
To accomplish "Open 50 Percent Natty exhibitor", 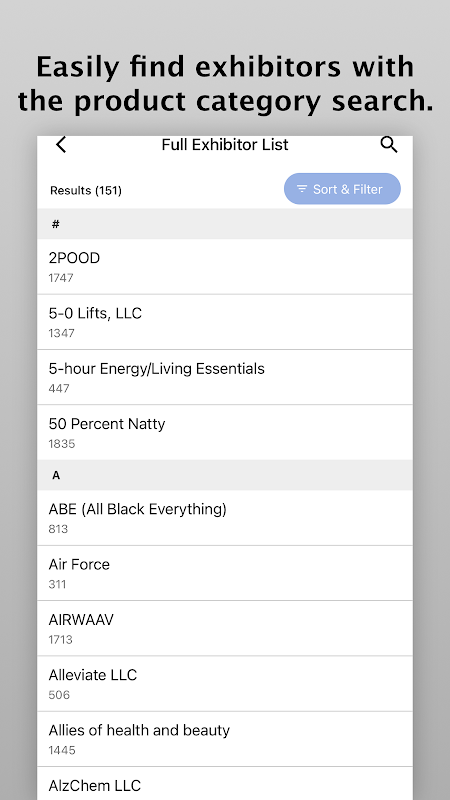I will click(224, 433).
